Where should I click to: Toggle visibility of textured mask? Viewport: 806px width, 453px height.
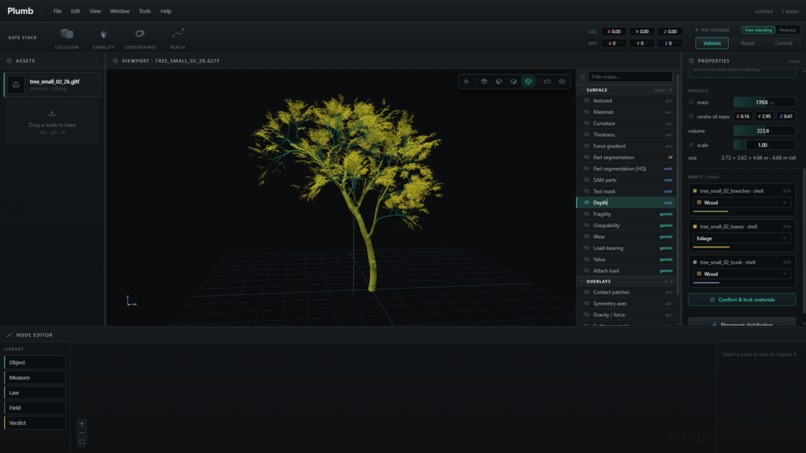pos(587,101)
